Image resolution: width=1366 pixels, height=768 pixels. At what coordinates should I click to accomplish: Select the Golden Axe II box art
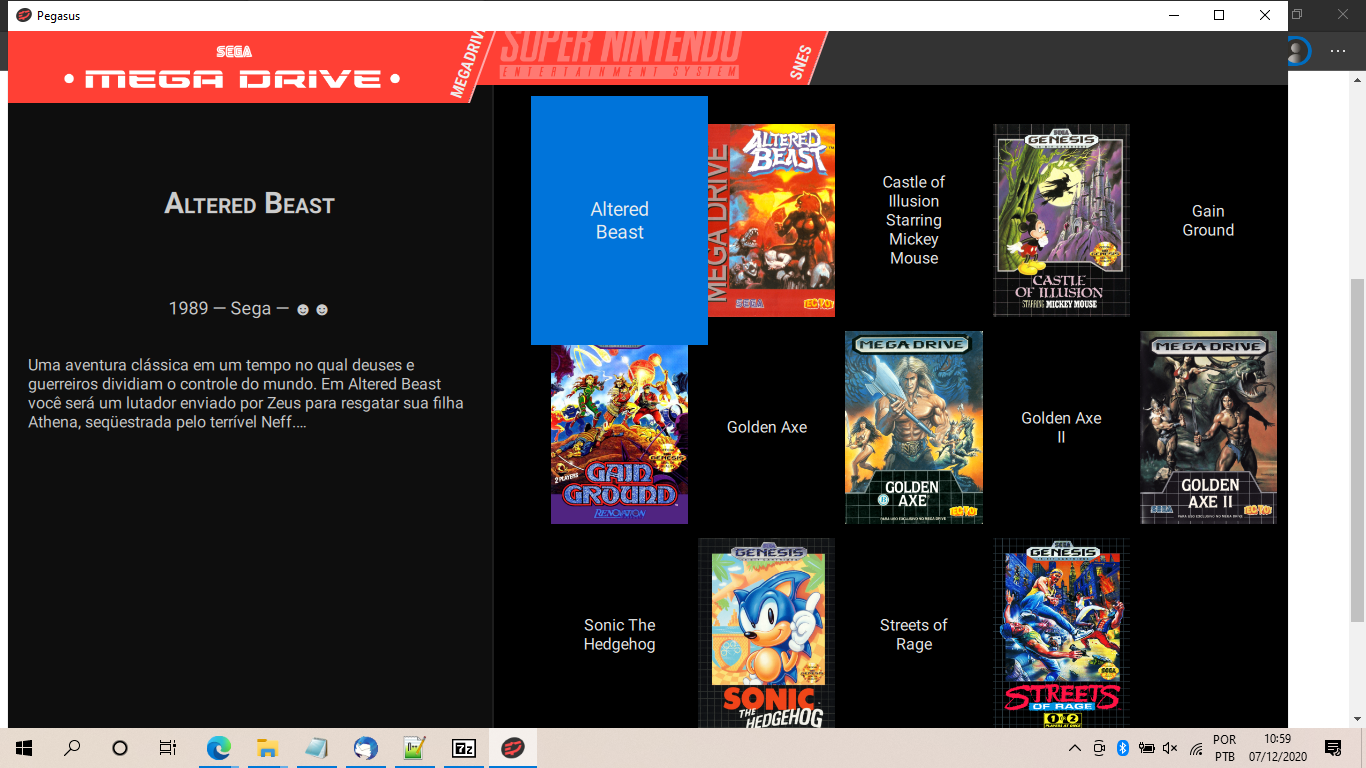tap(1207, 427)
